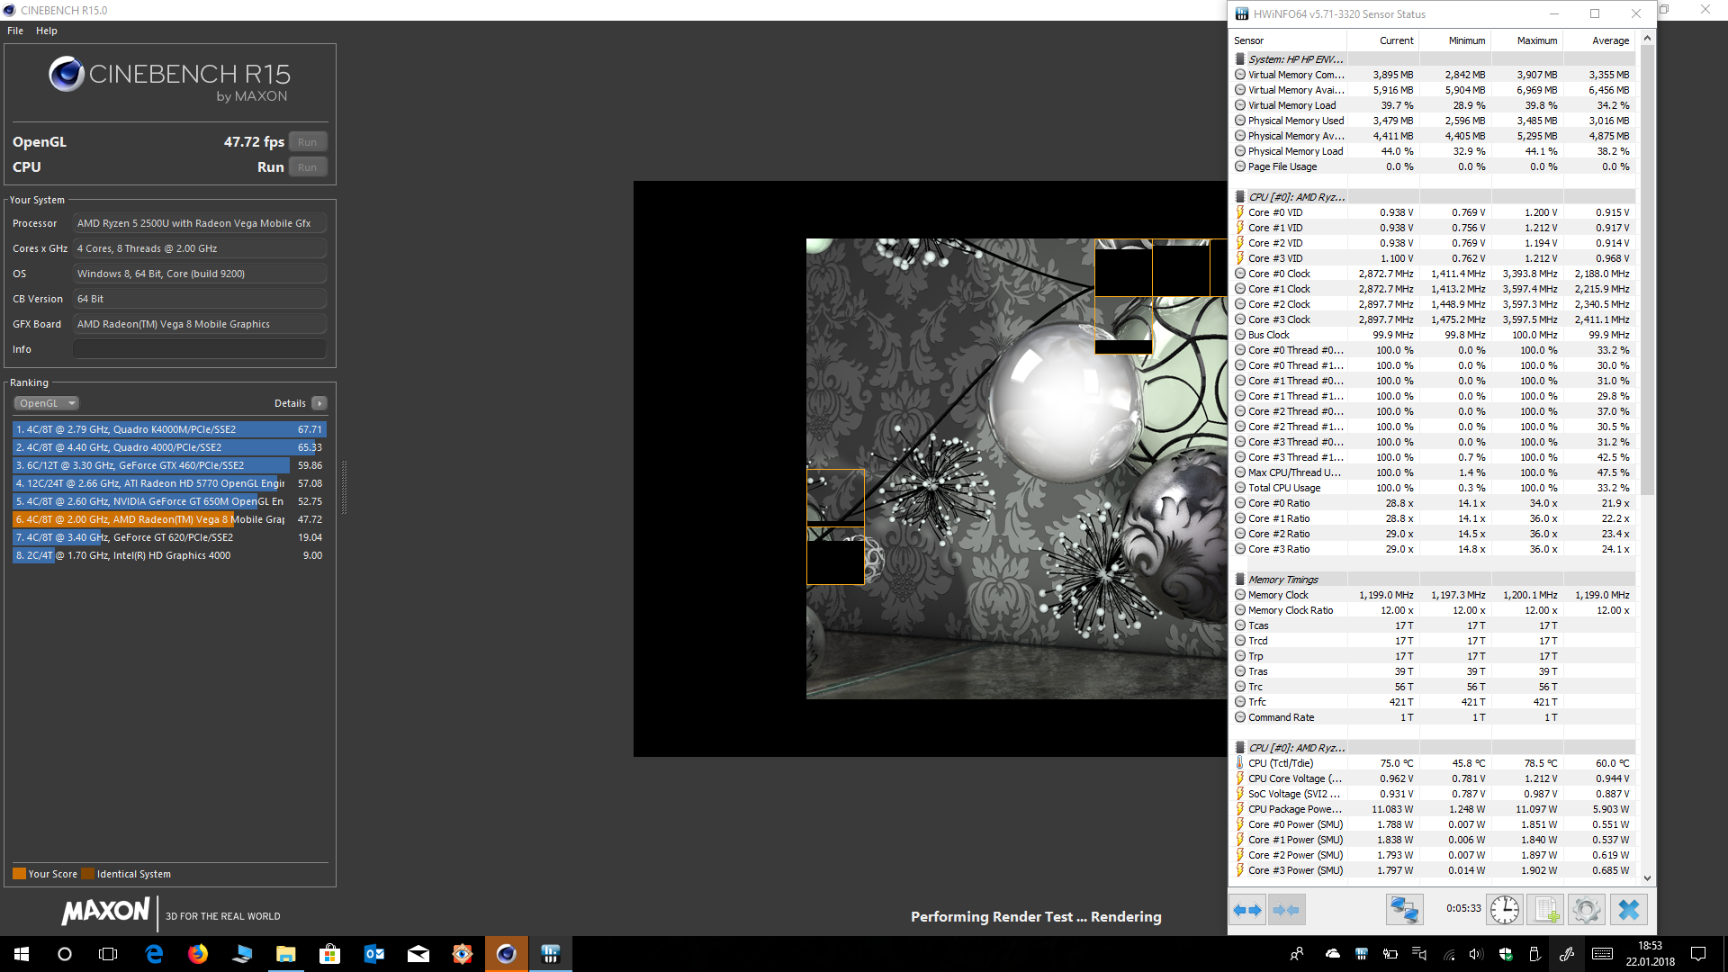Click the CPU Run button
1728x972 pixels.
tap(307, 167)
